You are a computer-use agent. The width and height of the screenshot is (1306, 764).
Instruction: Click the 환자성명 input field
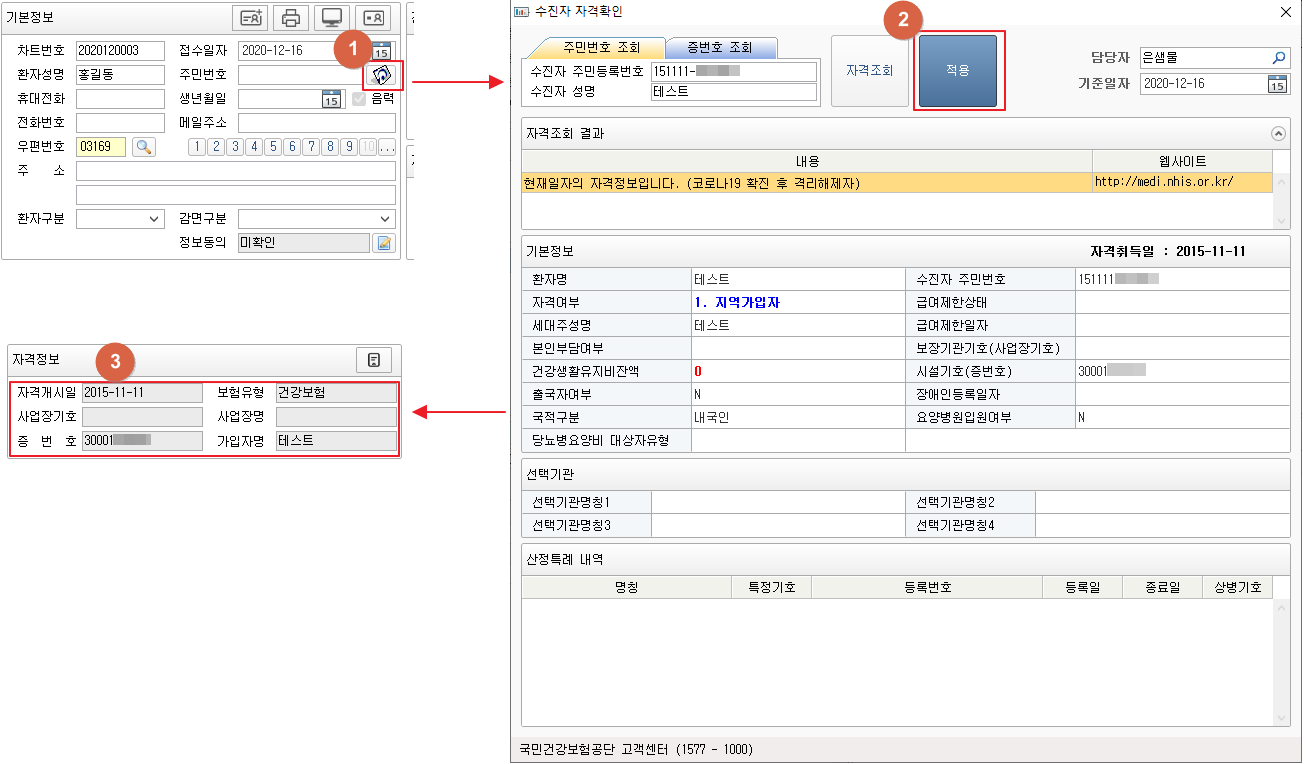pos(120,75)
